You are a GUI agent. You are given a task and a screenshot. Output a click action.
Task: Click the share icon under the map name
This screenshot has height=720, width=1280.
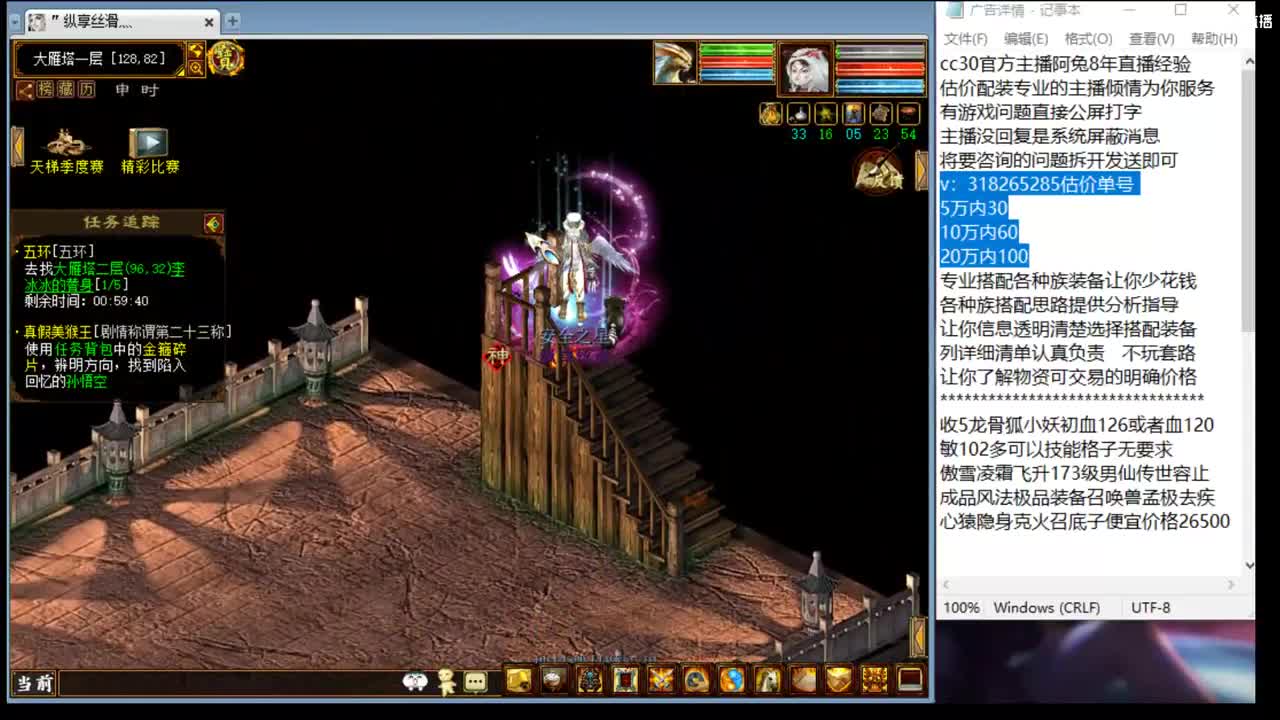(x=24, y=90)
